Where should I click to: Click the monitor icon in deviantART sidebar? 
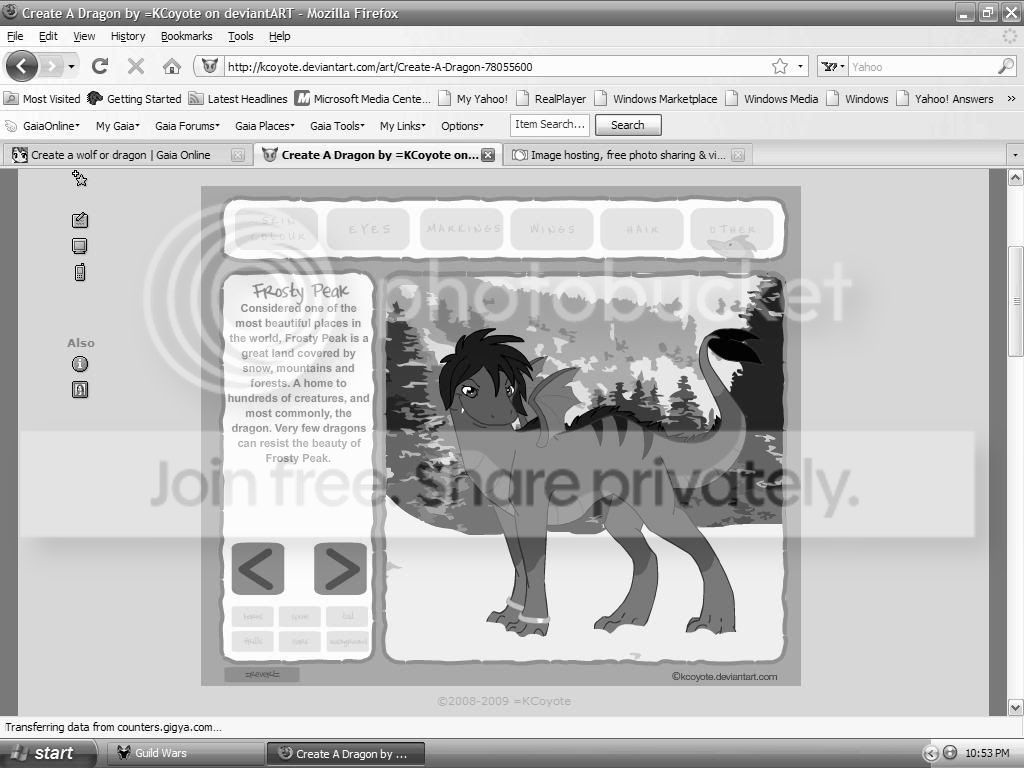point(80,246)
